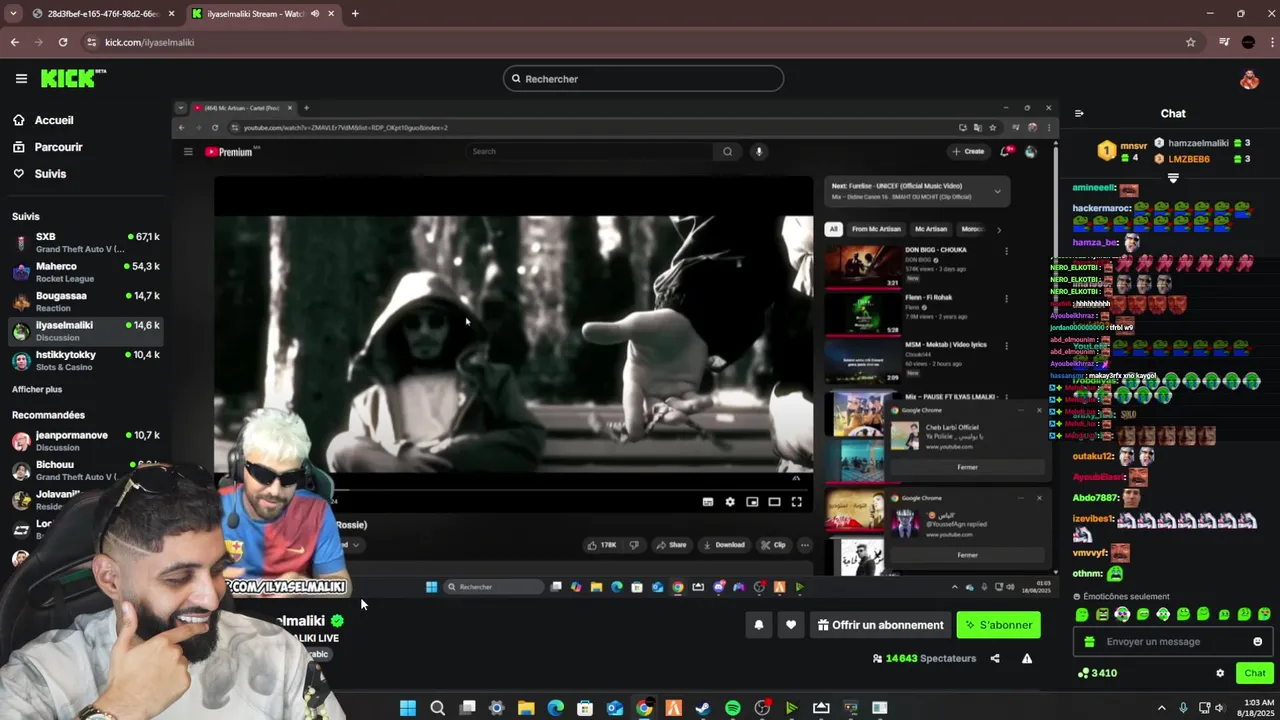Image resolution: width=1280 pixels, height=720 pixels.
Task: Open the emoji picker in the message box
Action: [x=1258, y=642]
